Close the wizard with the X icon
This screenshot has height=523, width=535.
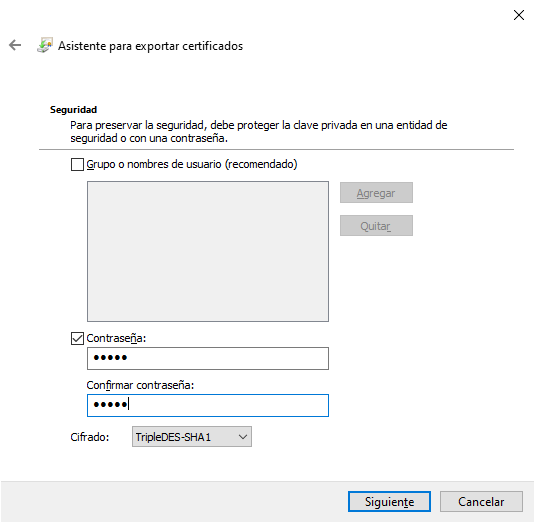point(519,15)
